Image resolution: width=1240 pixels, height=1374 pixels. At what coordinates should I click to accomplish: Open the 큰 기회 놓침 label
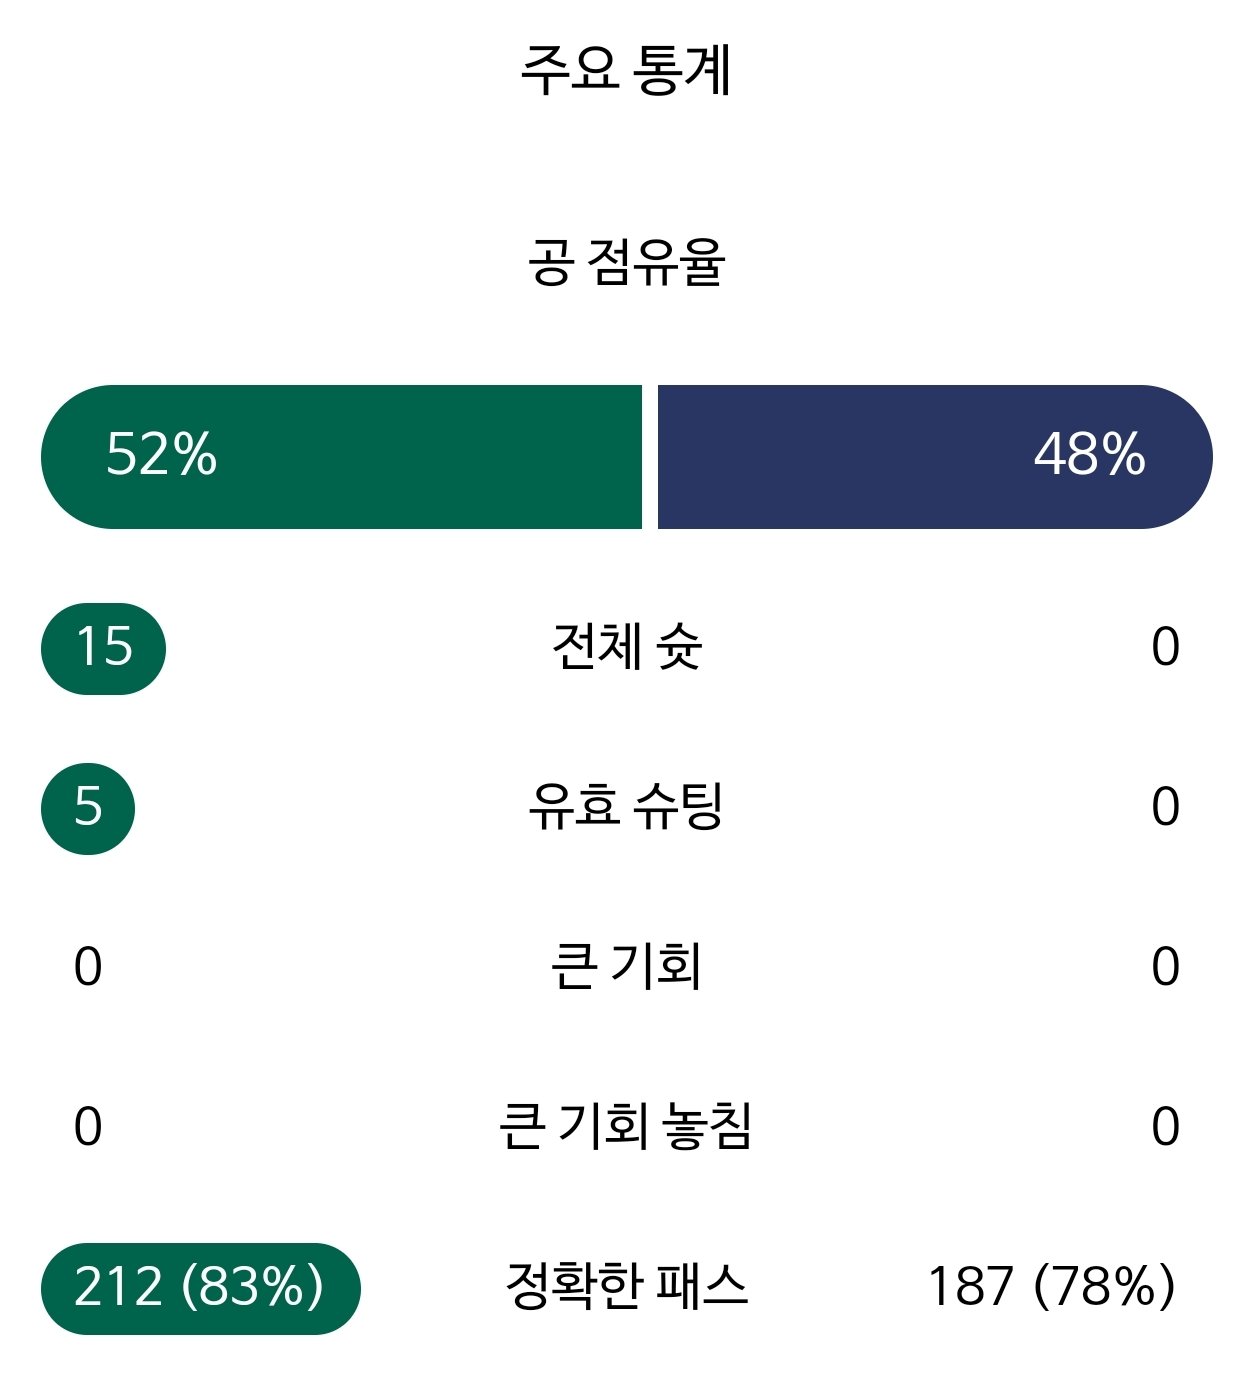[626, 1127]
